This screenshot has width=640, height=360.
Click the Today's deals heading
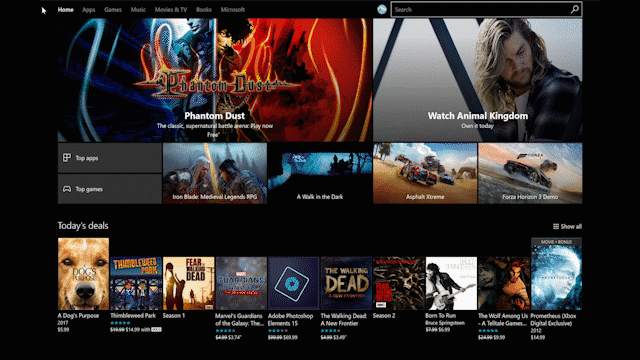[83, 226]
